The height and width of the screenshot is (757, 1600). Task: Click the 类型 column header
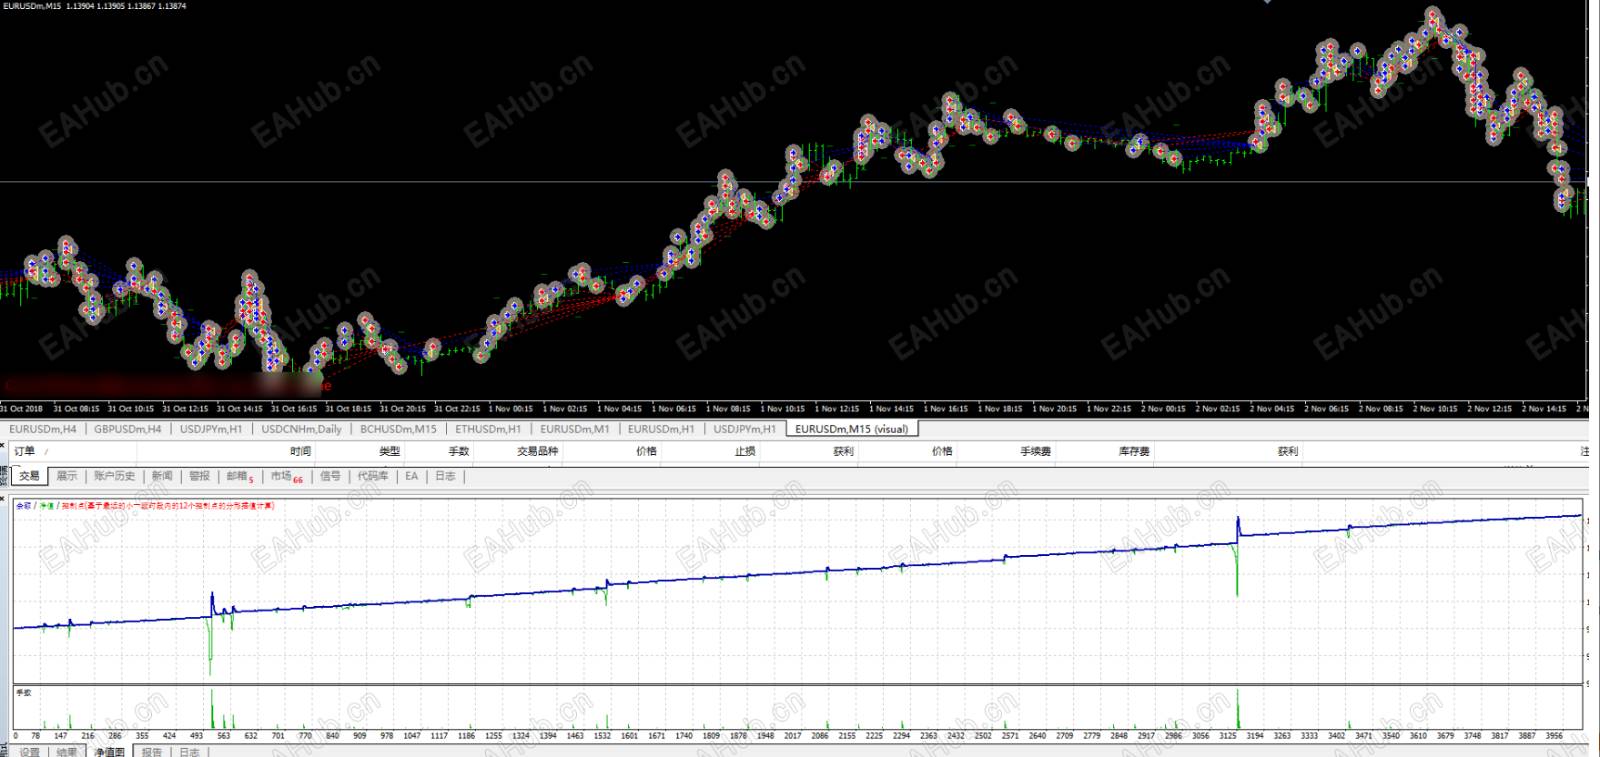tap(389, 451)
